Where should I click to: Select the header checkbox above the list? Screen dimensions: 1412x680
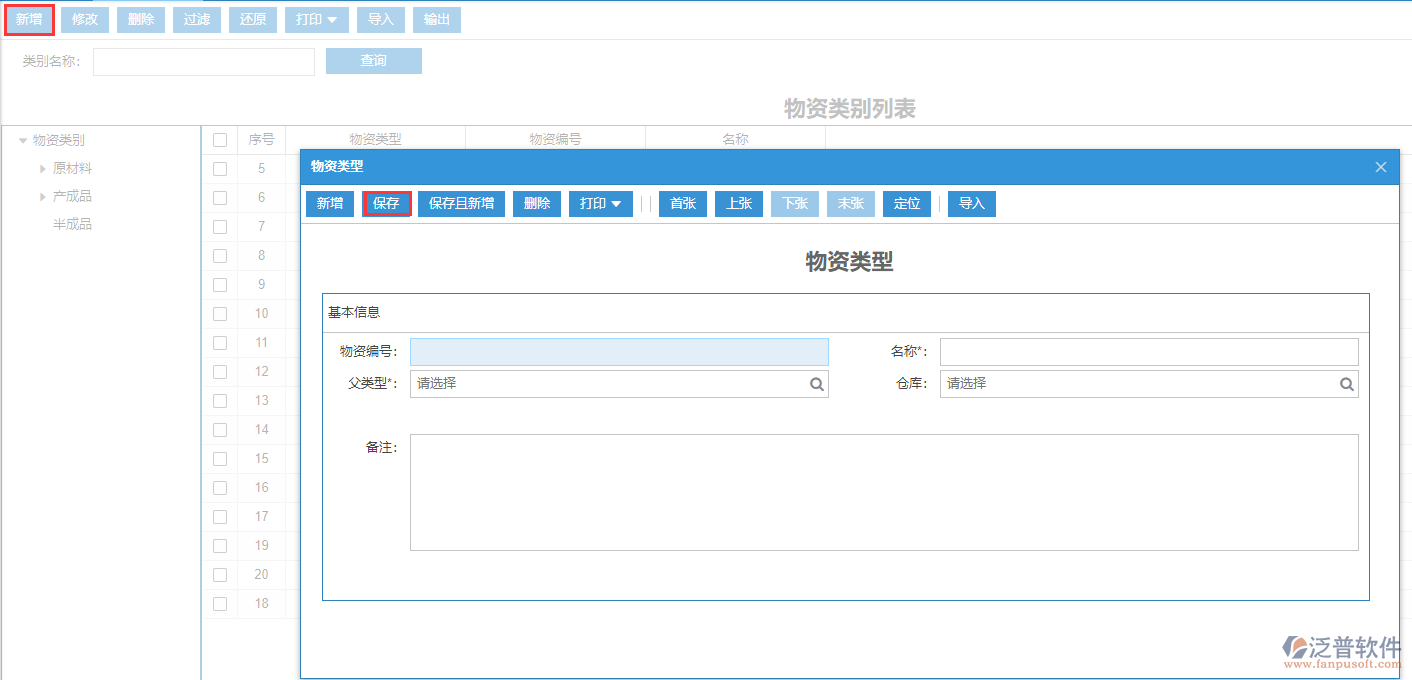[220, 139]
